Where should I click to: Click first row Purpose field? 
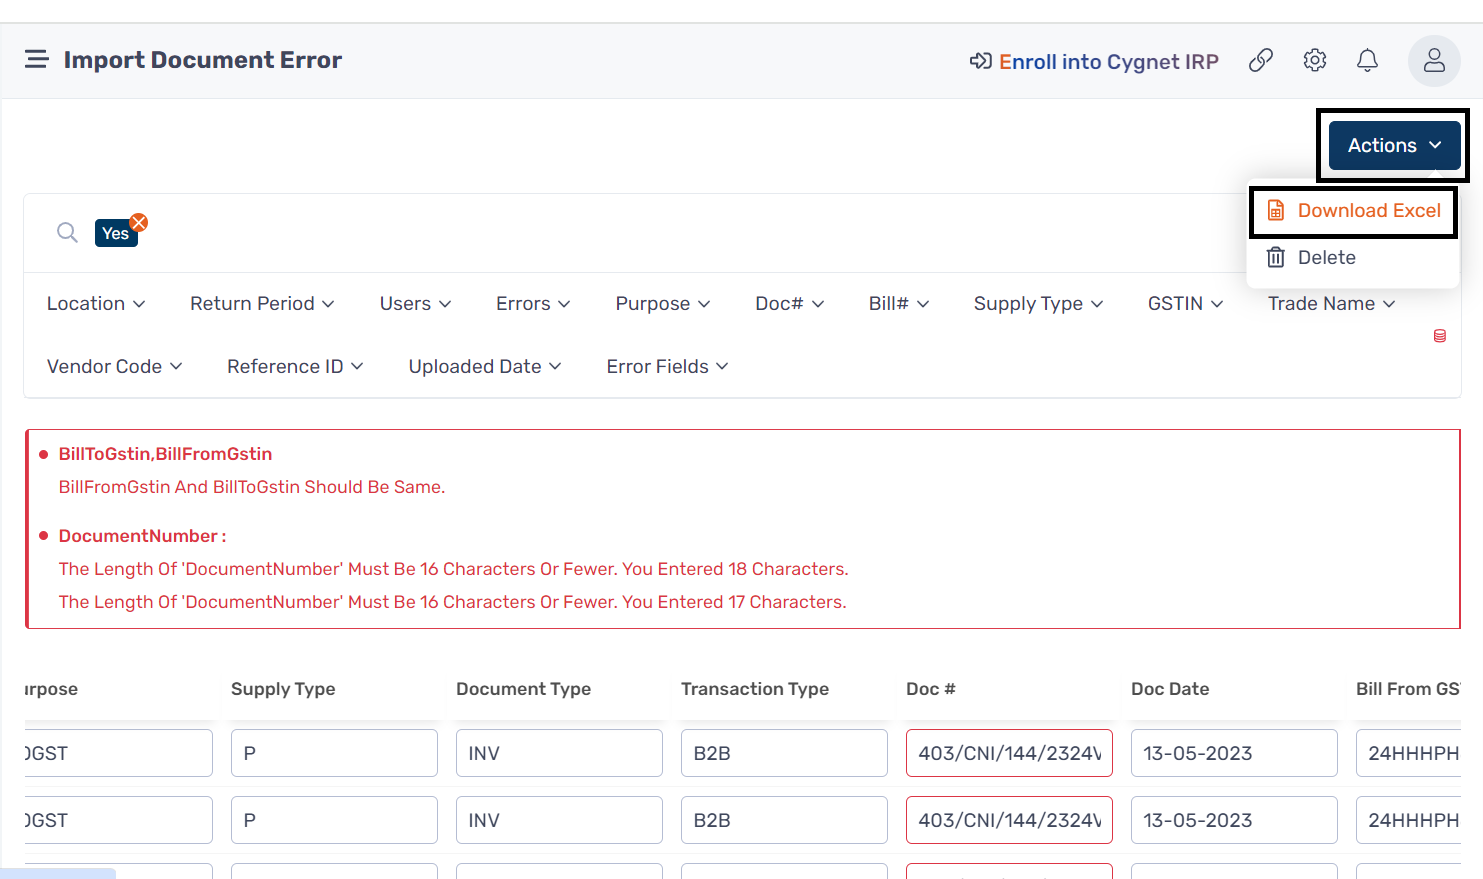pos(118,753)
